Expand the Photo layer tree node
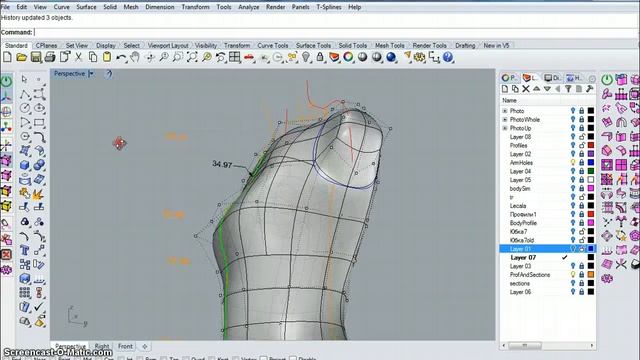Image resolution: width=640 pixels, height=360 pixels. pos(505,111)
